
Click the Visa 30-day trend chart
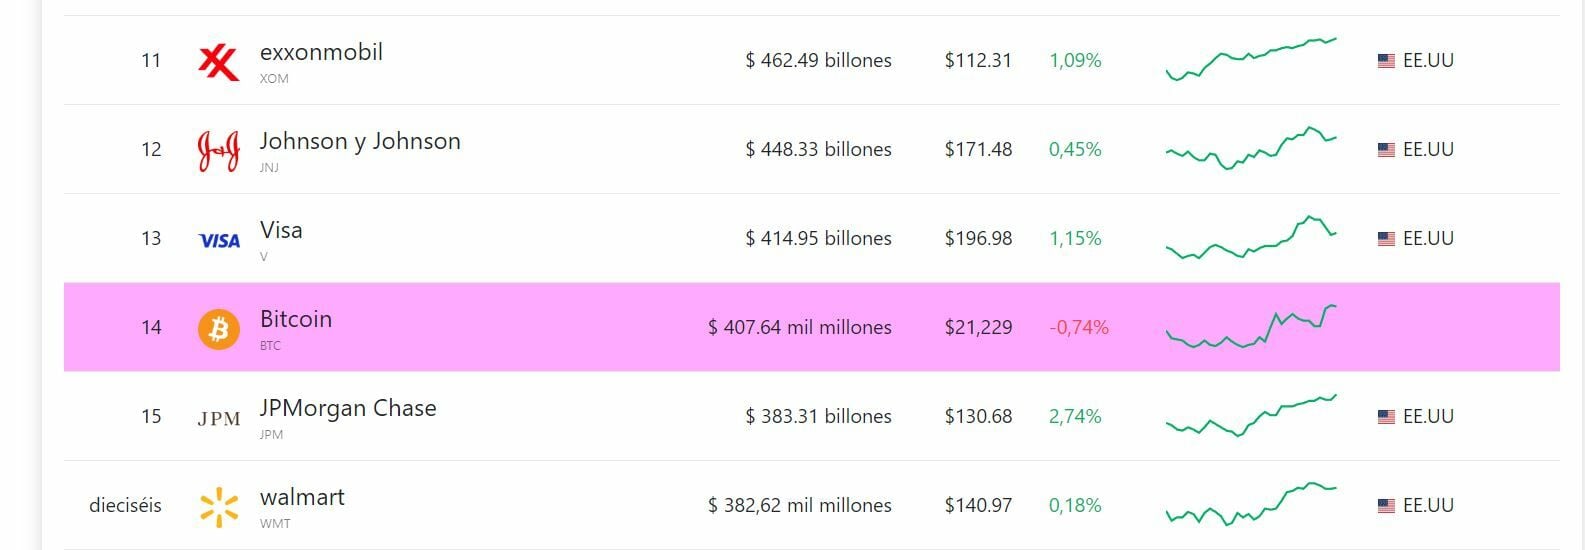pyautogui.click(x=1251, y=237)
